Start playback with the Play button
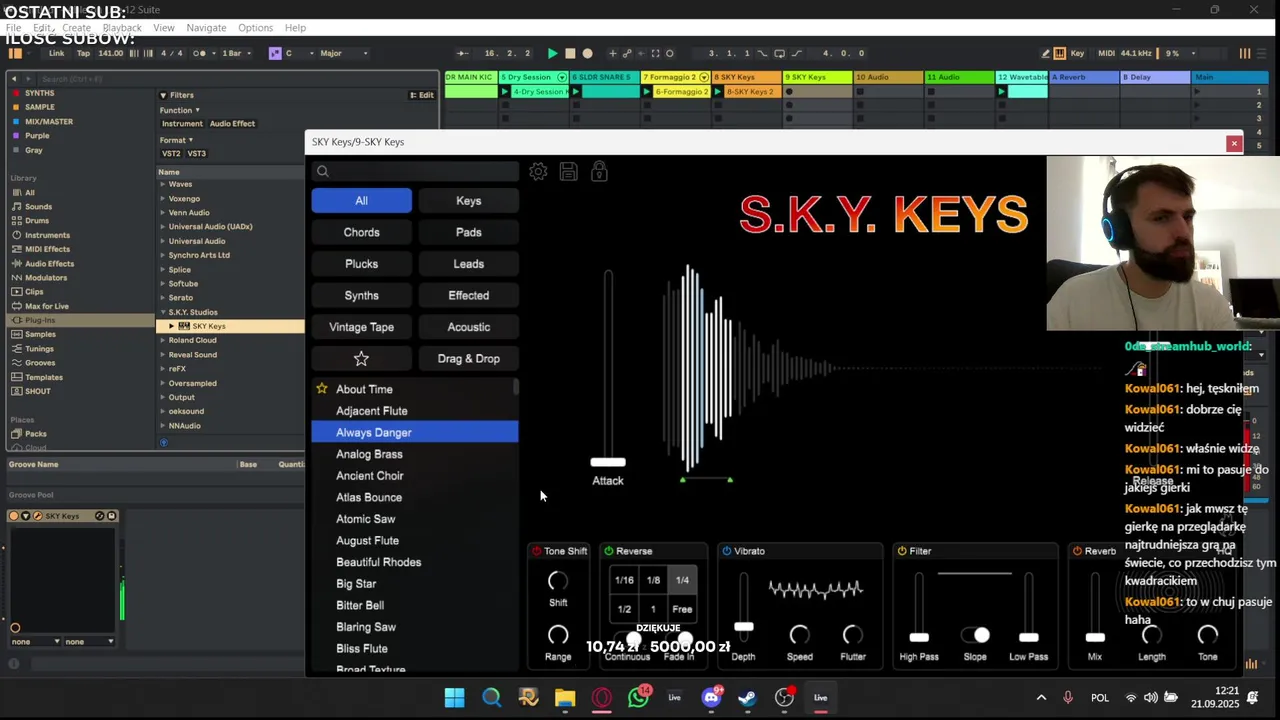1280x720 pixels. [x=552, y=53]
